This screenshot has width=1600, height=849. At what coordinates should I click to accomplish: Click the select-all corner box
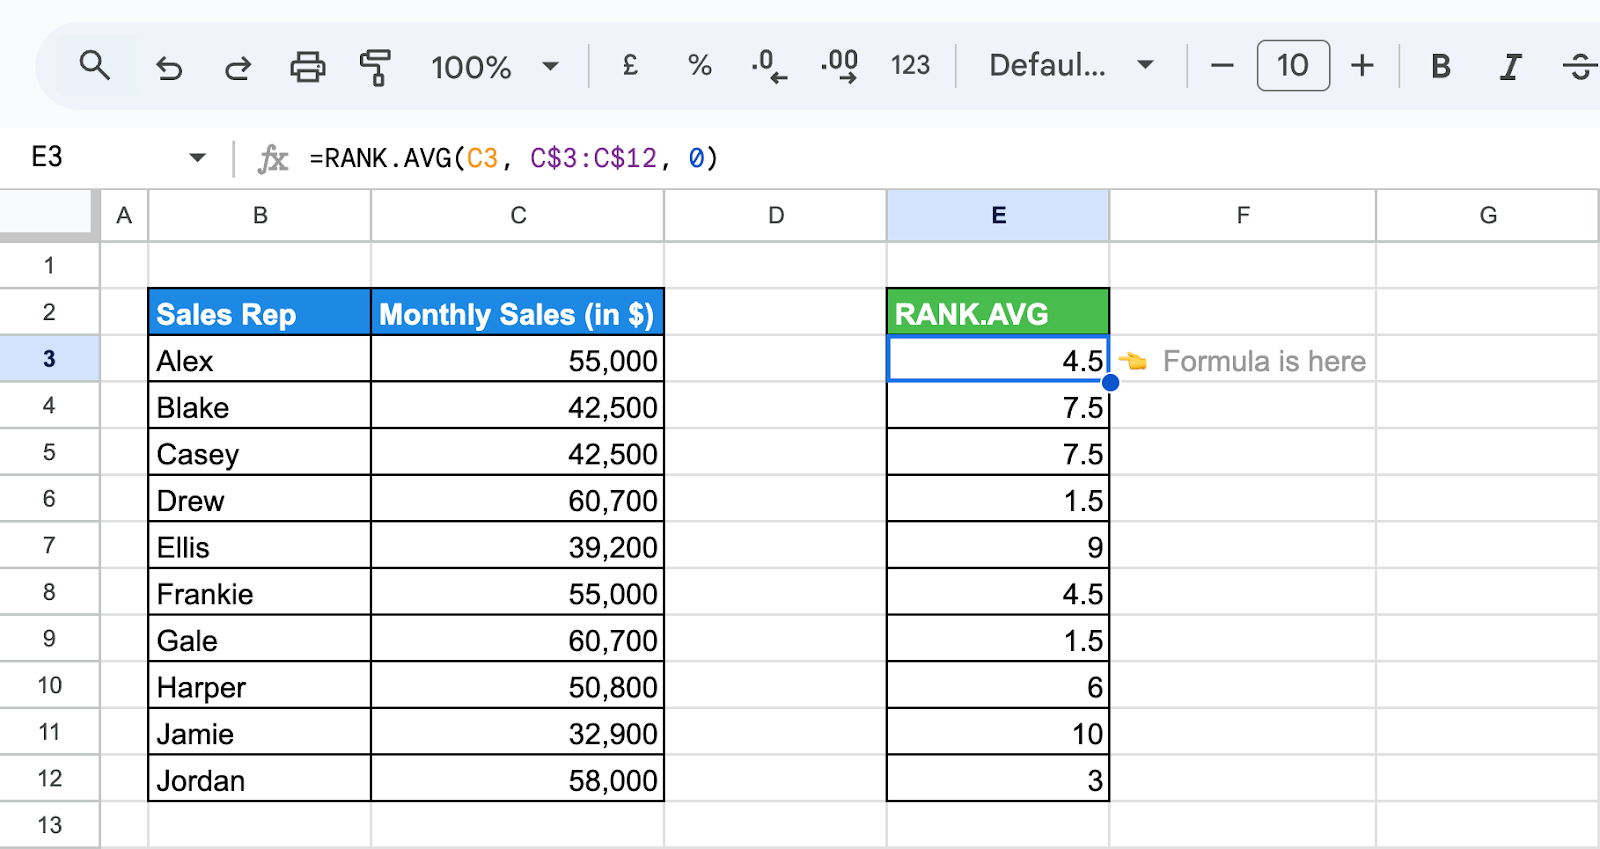(49, 215)
